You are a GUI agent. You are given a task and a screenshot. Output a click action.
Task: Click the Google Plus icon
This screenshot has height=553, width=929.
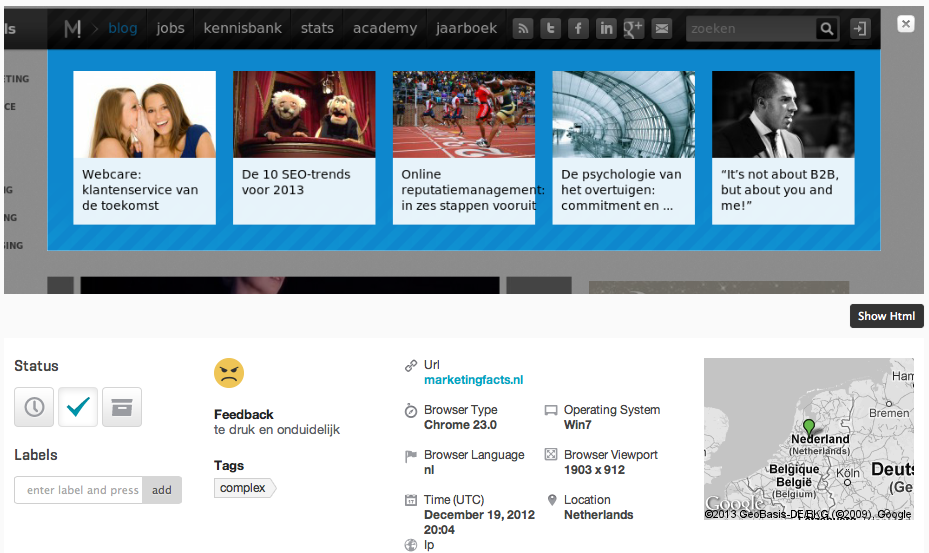click(633, 29)
